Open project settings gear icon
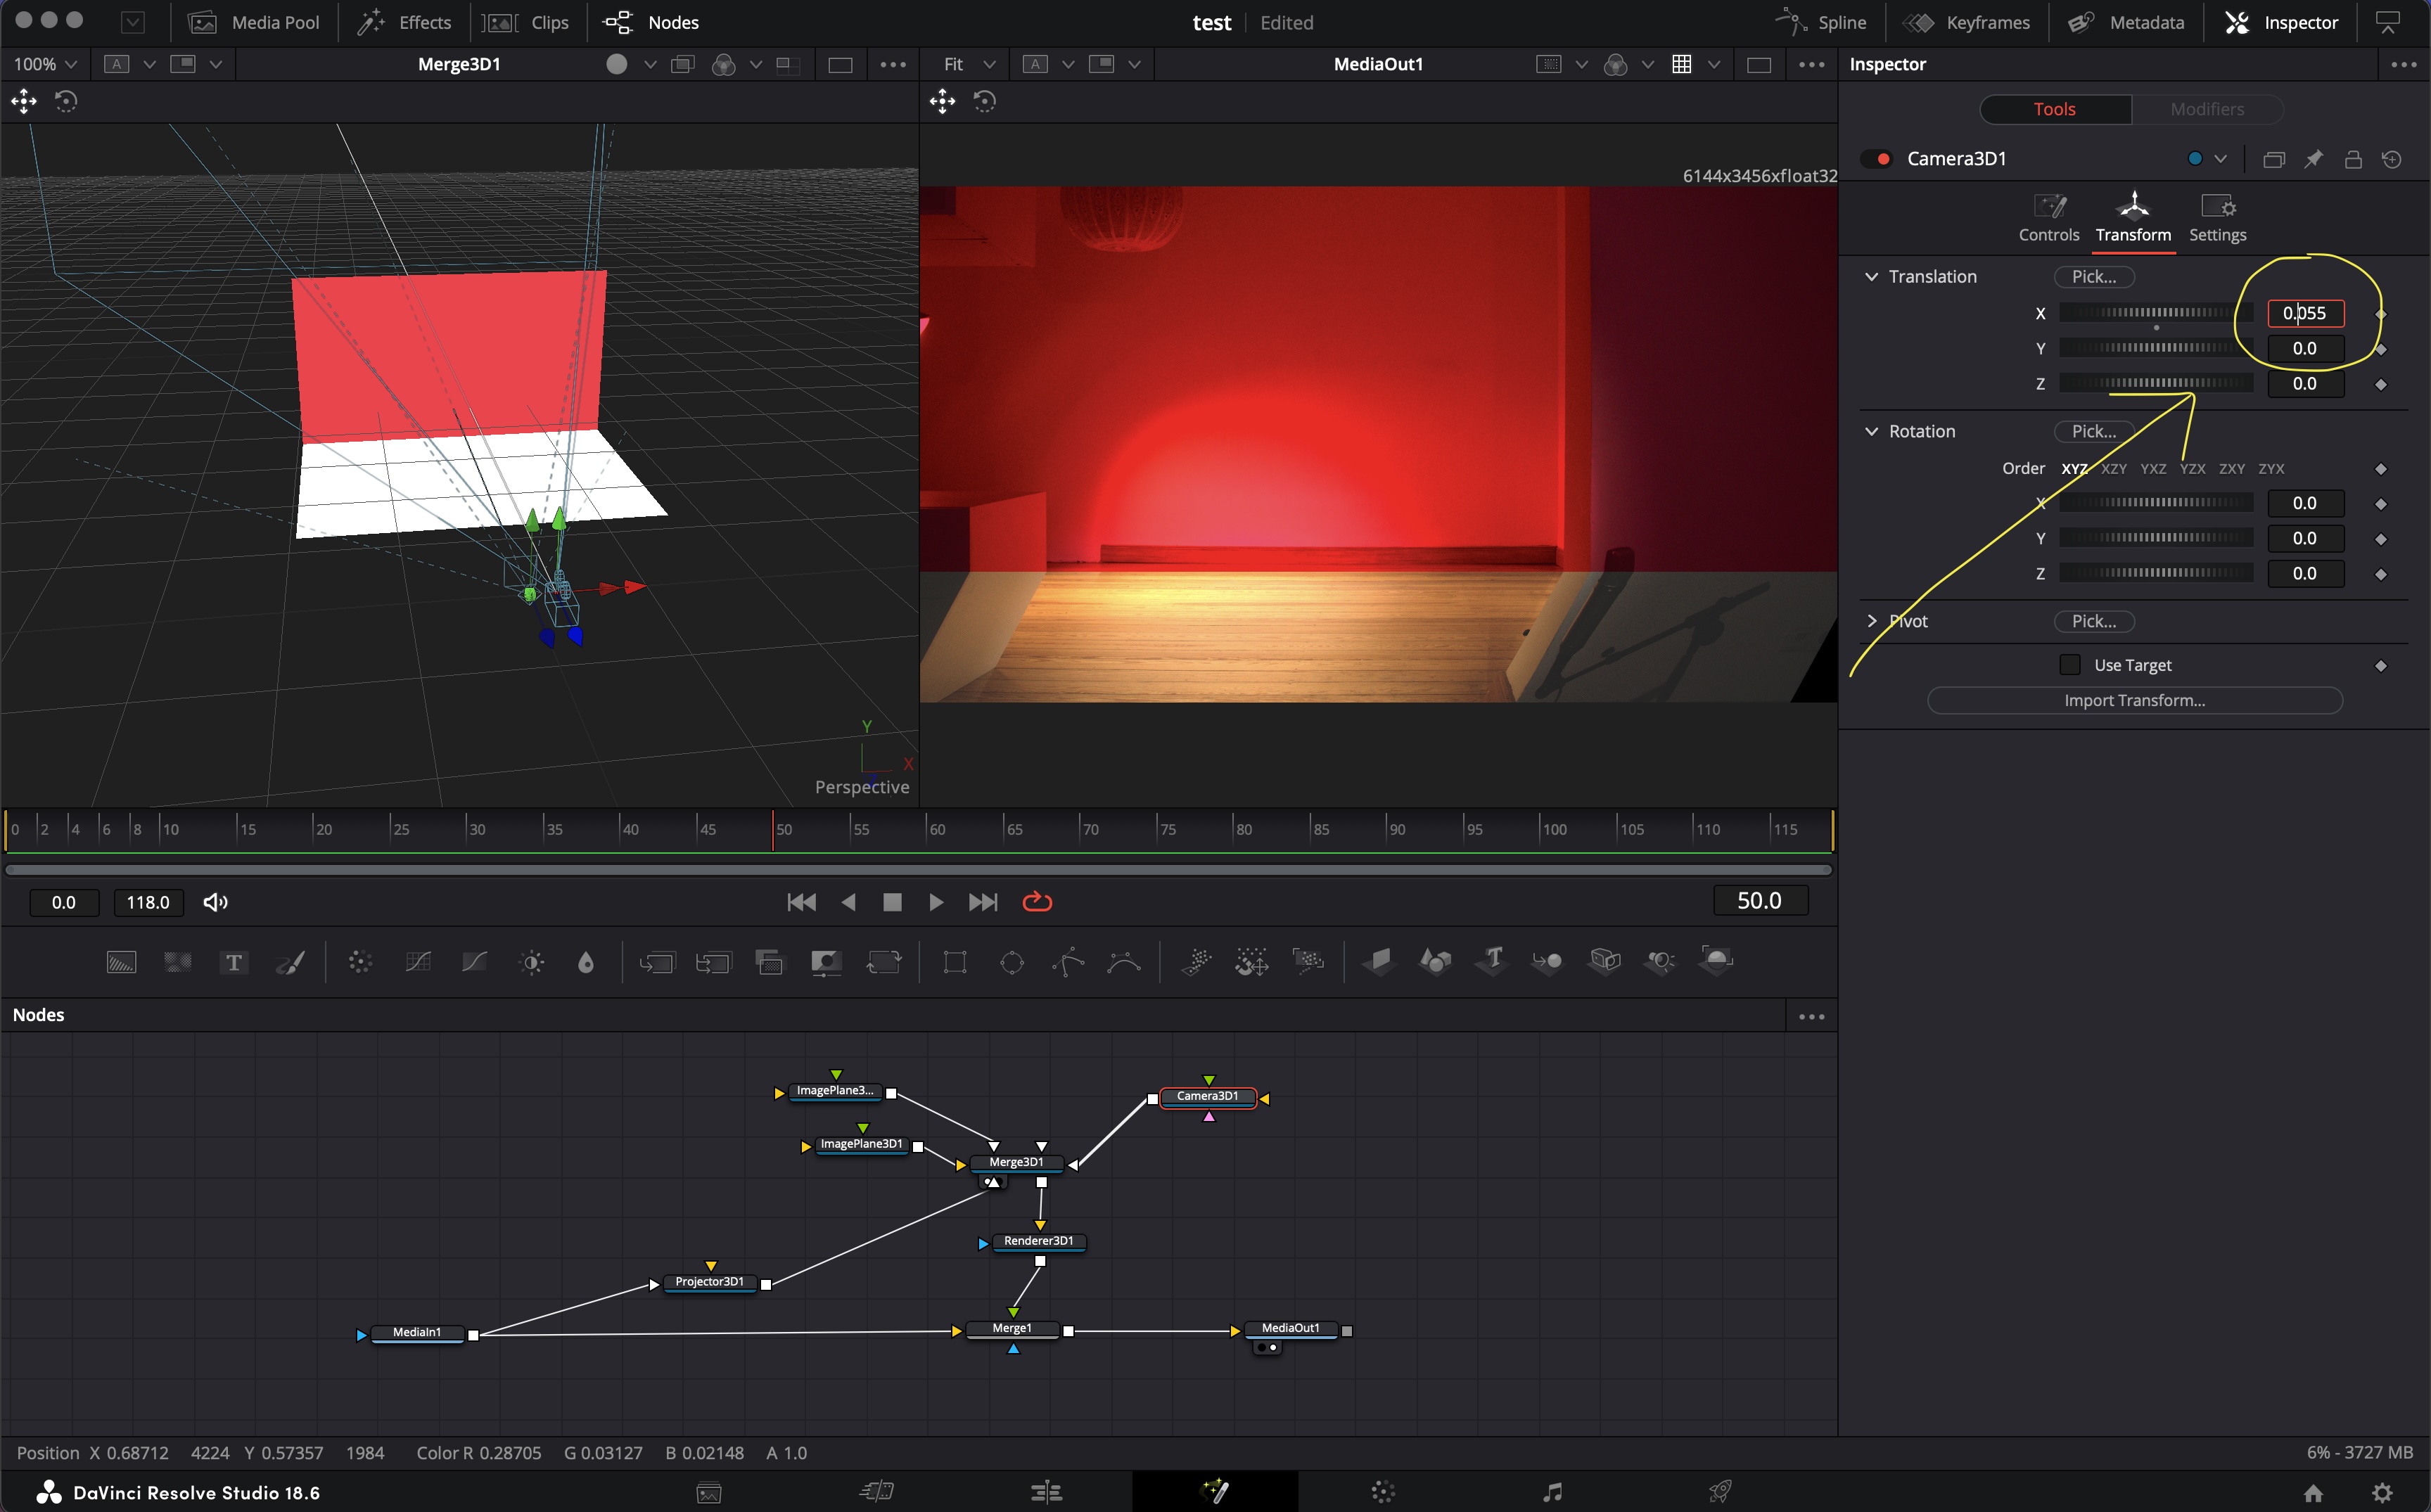This screenshot has width=2431, height=1512. [x=2383, y=1493]
